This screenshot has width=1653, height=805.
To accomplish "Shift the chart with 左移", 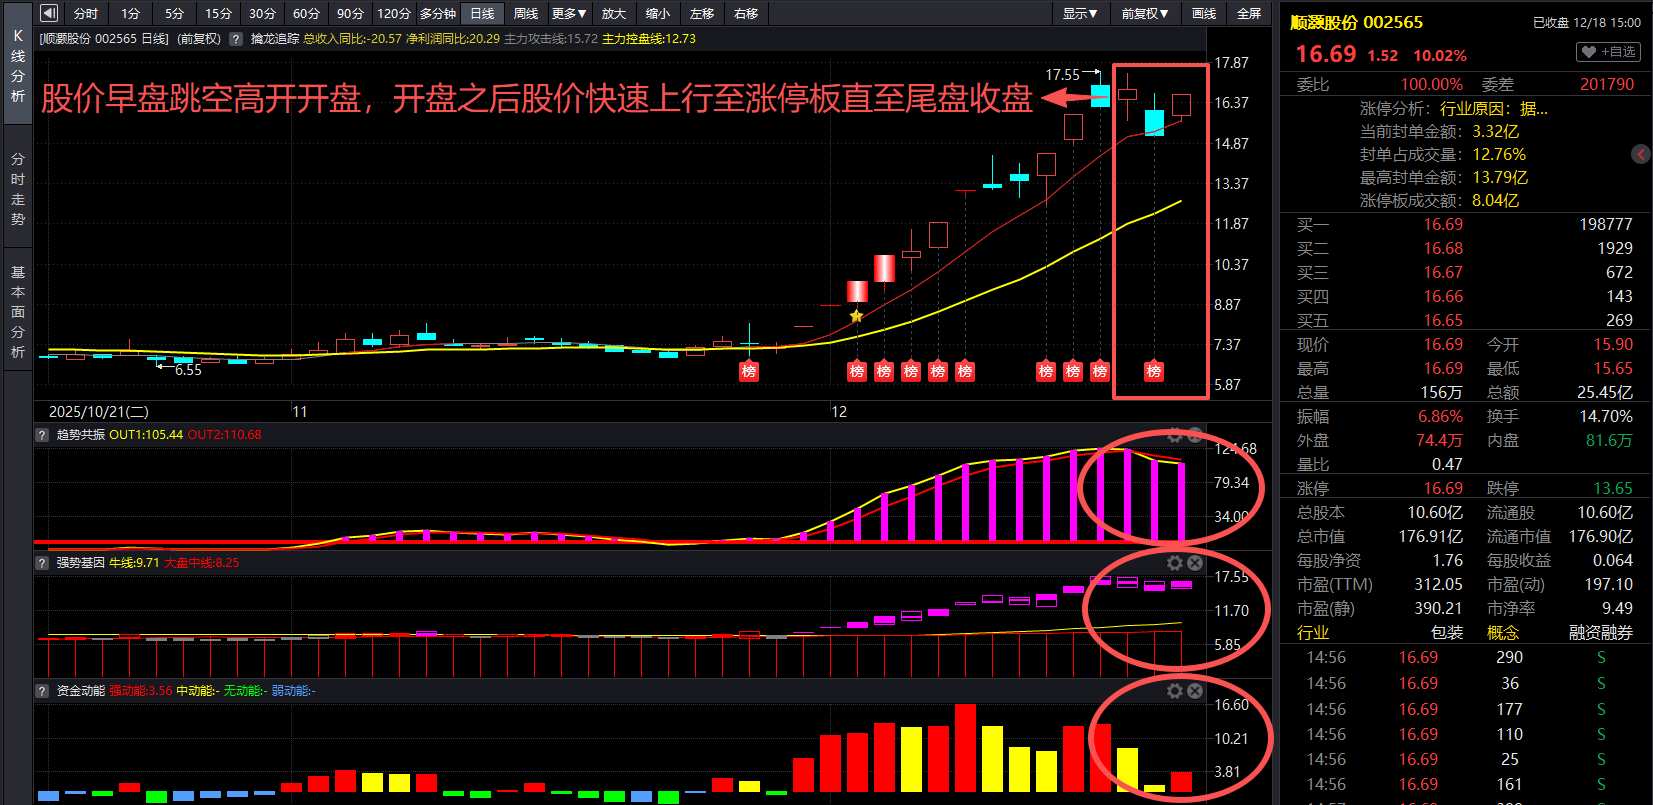I will click(702, 13).
